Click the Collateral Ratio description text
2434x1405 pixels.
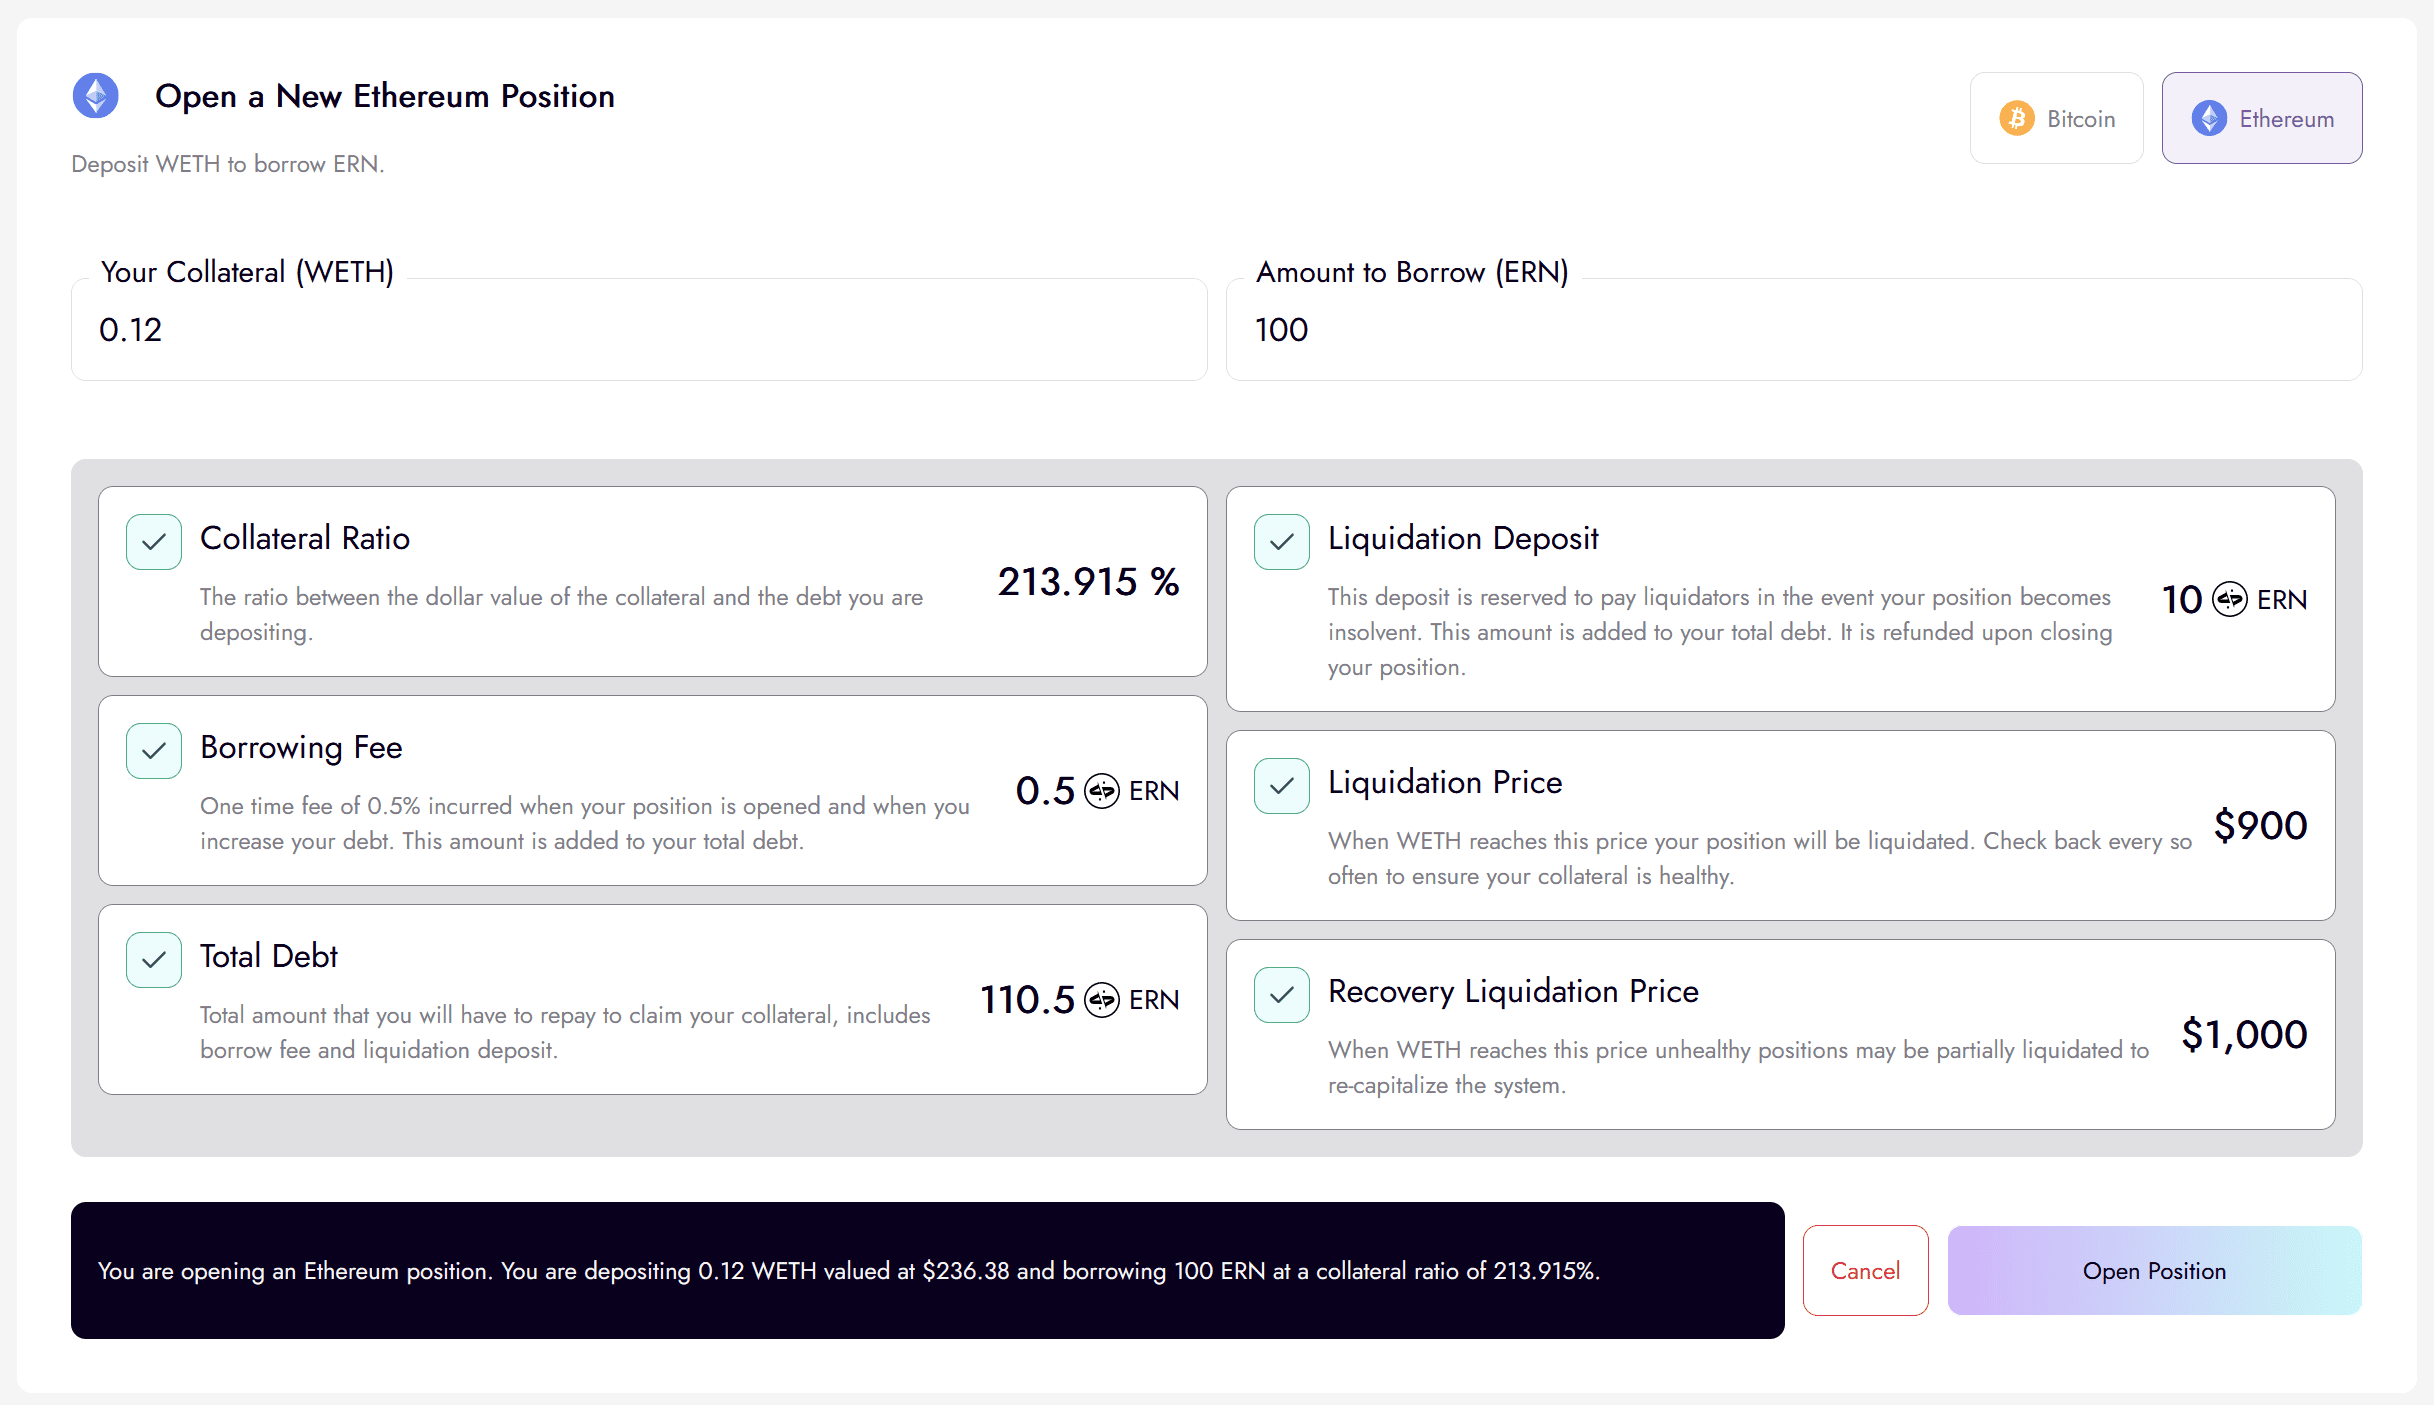562,615
